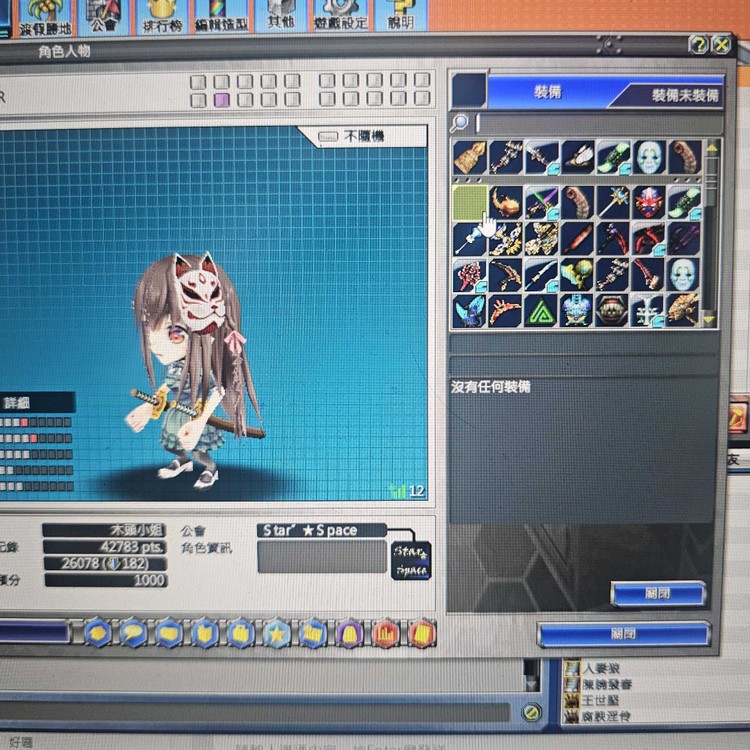This screenshot has height=750, width=750.
Task: Click the equipment search input field
Action: point(600,123)
